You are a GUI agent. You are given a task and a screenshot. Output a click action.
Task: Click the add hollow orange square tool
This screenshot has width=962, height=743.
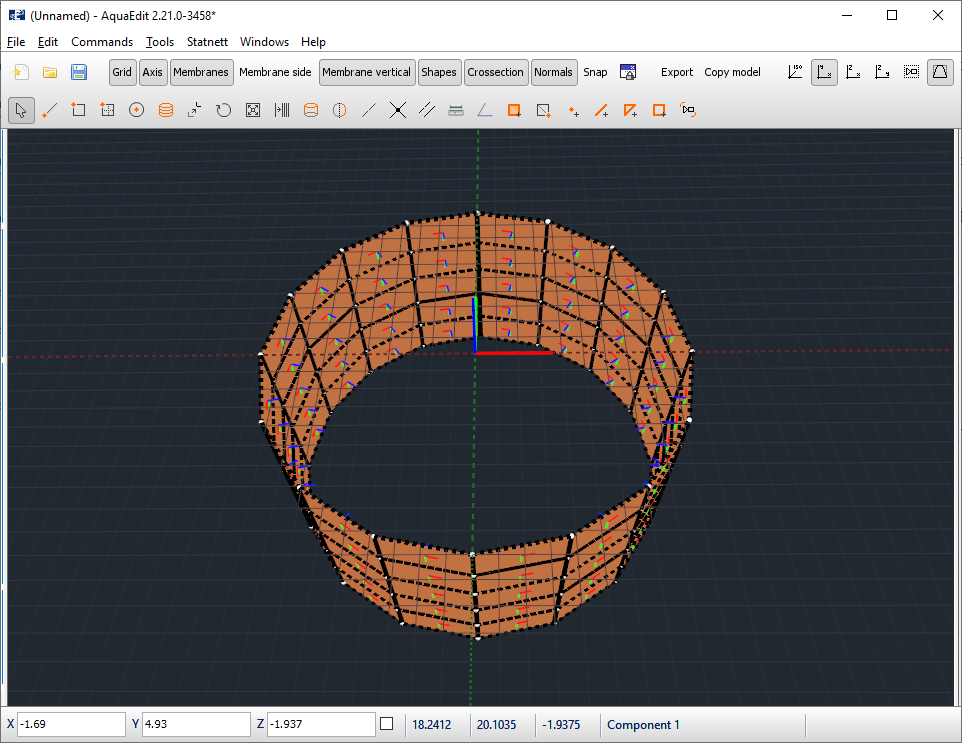point(659,110)
